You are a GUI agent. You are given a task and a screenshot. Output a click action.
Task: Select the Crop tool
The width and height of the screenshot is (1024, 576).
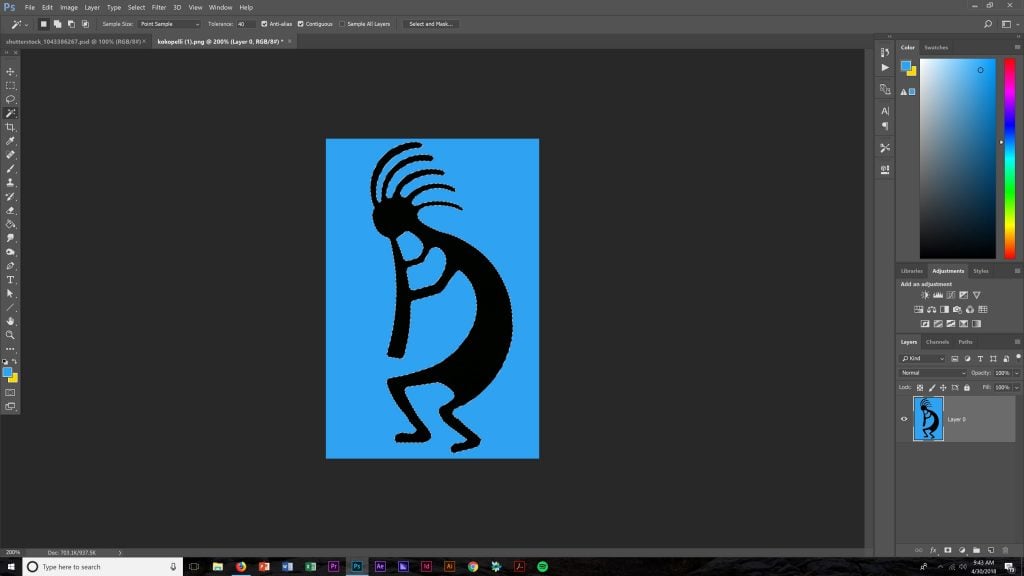coord(10,128)
